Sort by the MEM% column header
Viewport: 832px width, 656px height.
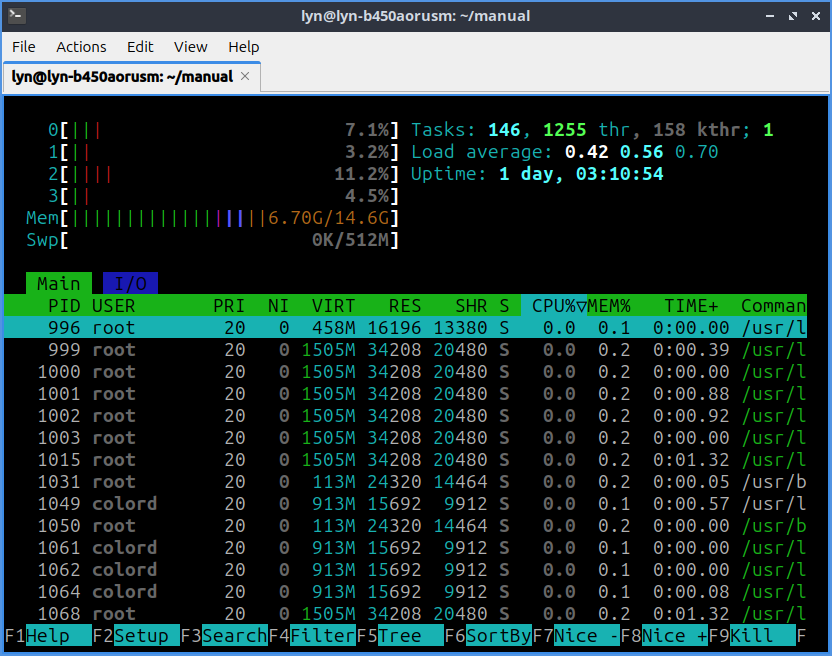tap(610, 306)
